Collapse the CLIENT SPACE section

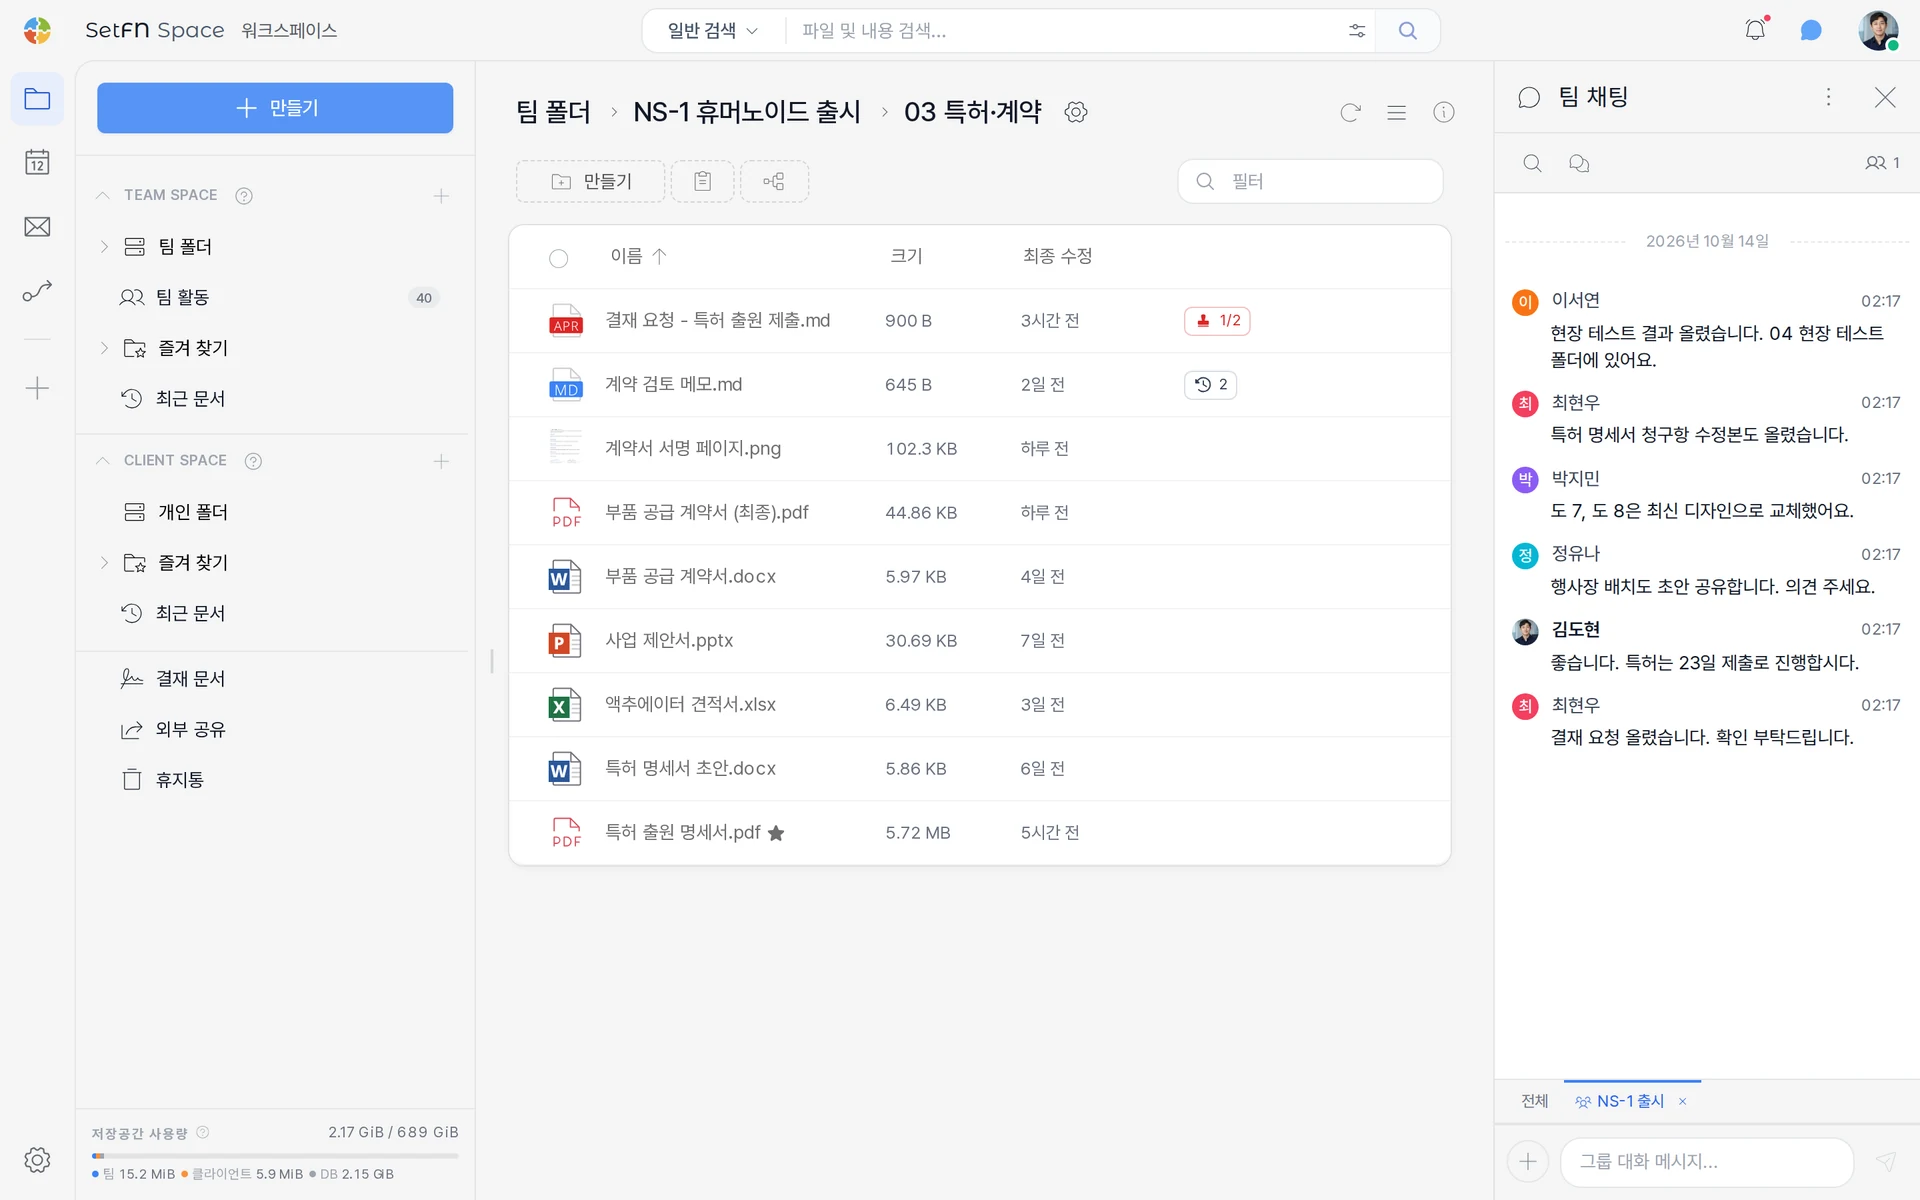click(x=102, y=460)
